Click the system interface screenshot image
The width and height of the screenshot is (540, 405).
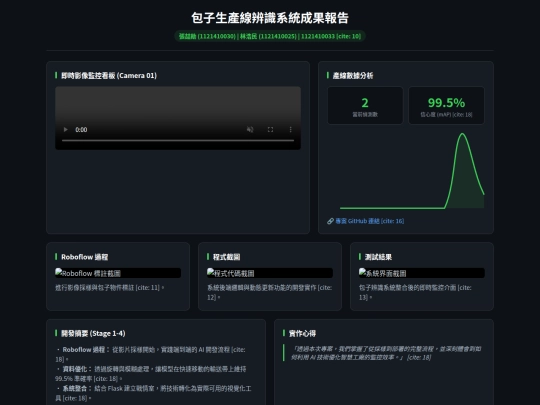(422, 273)
